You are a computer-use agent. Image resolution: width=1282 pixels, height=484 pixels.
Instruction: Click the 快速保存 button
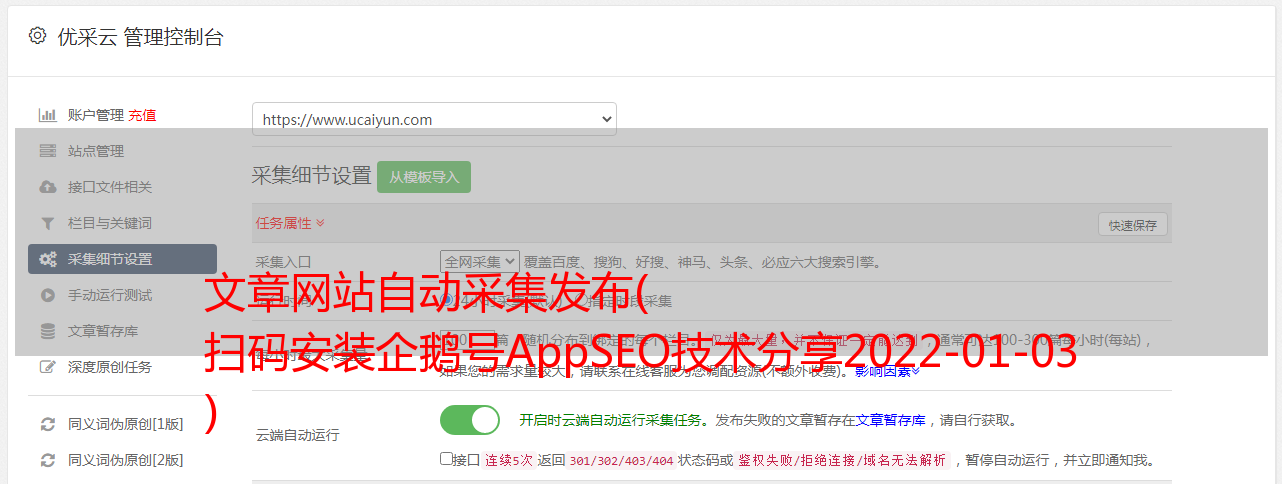click(x=1132, y=225)
